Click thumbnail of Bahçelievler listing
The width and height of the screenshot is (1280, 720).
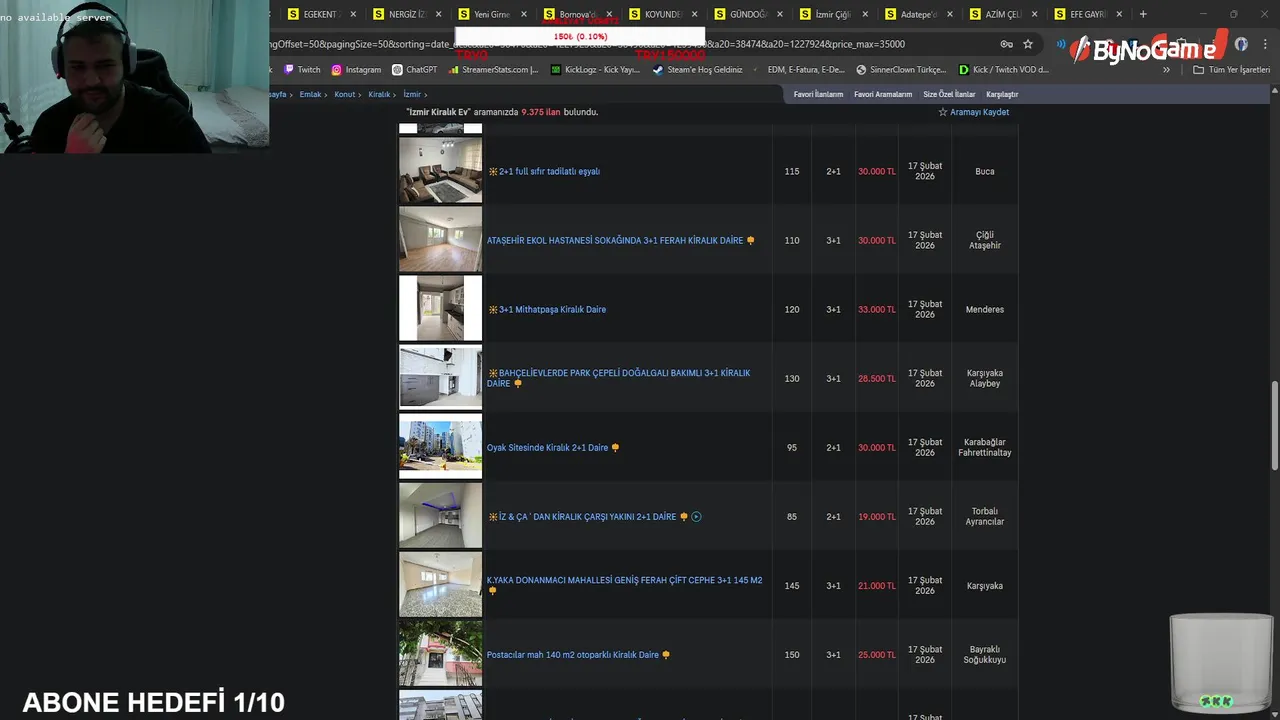440,378
